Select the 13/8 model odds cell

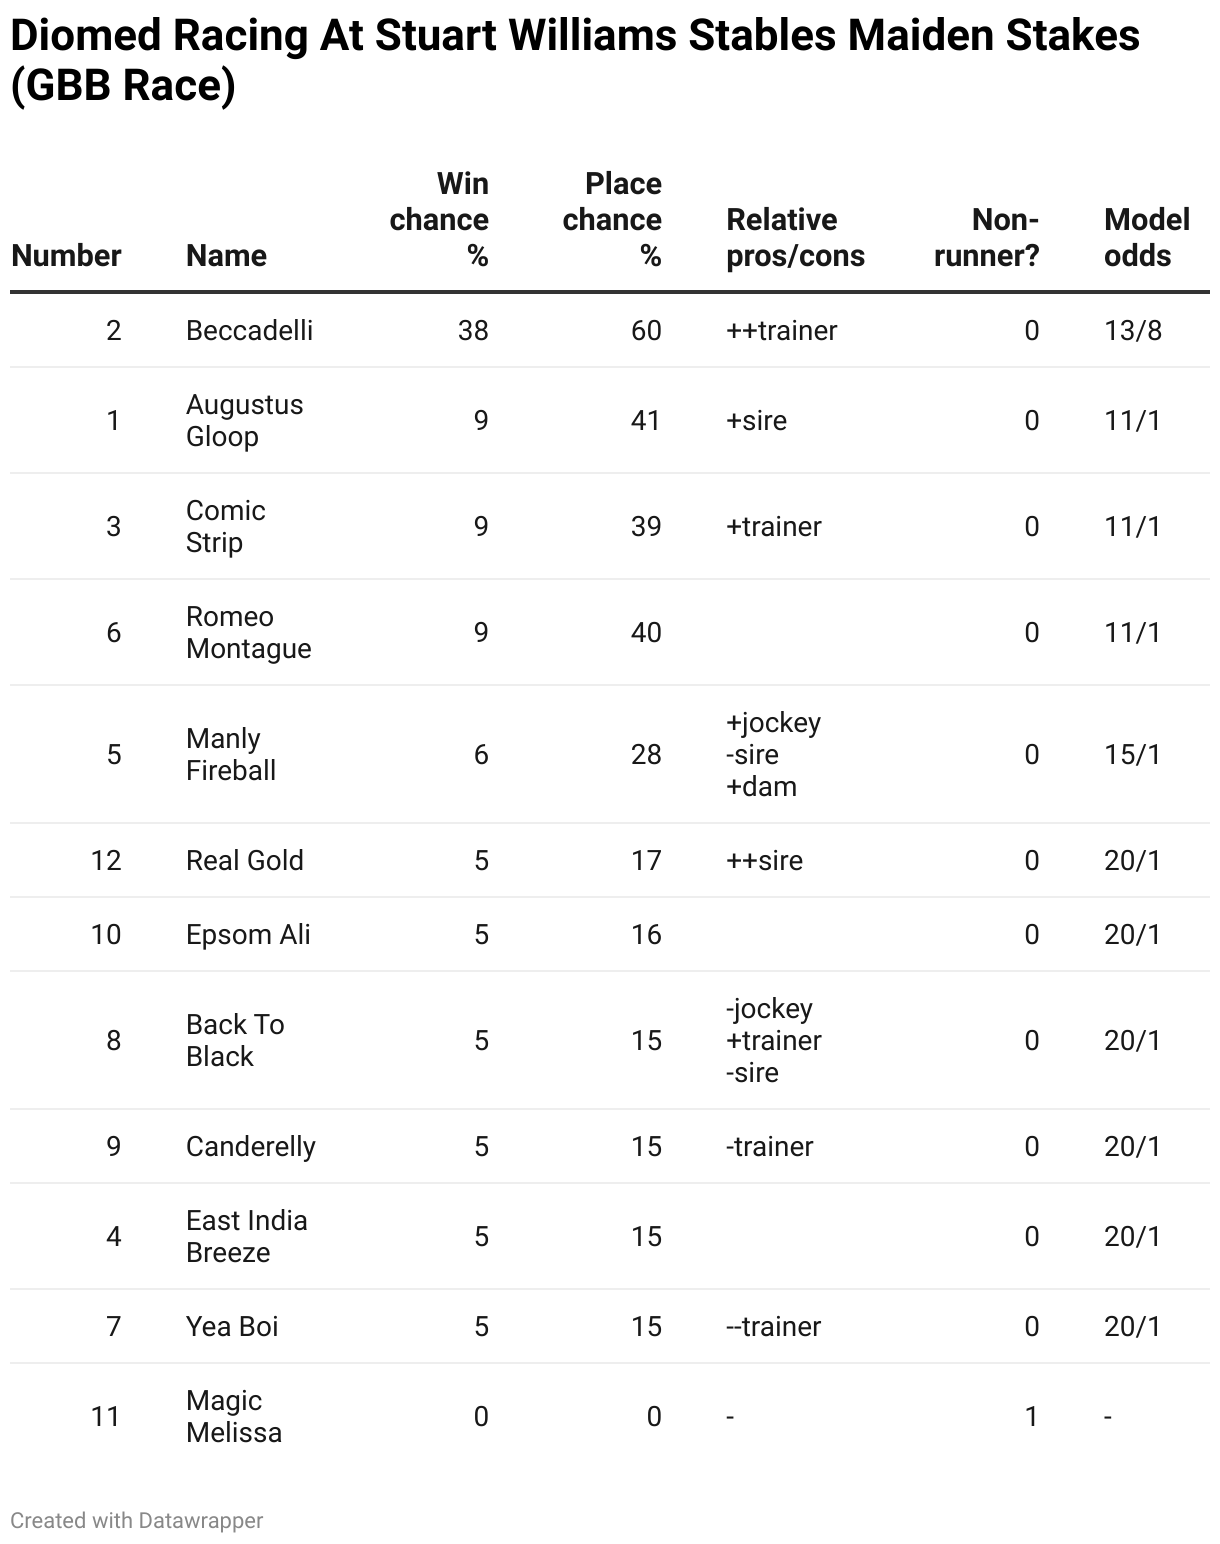tap(1133, 330)
